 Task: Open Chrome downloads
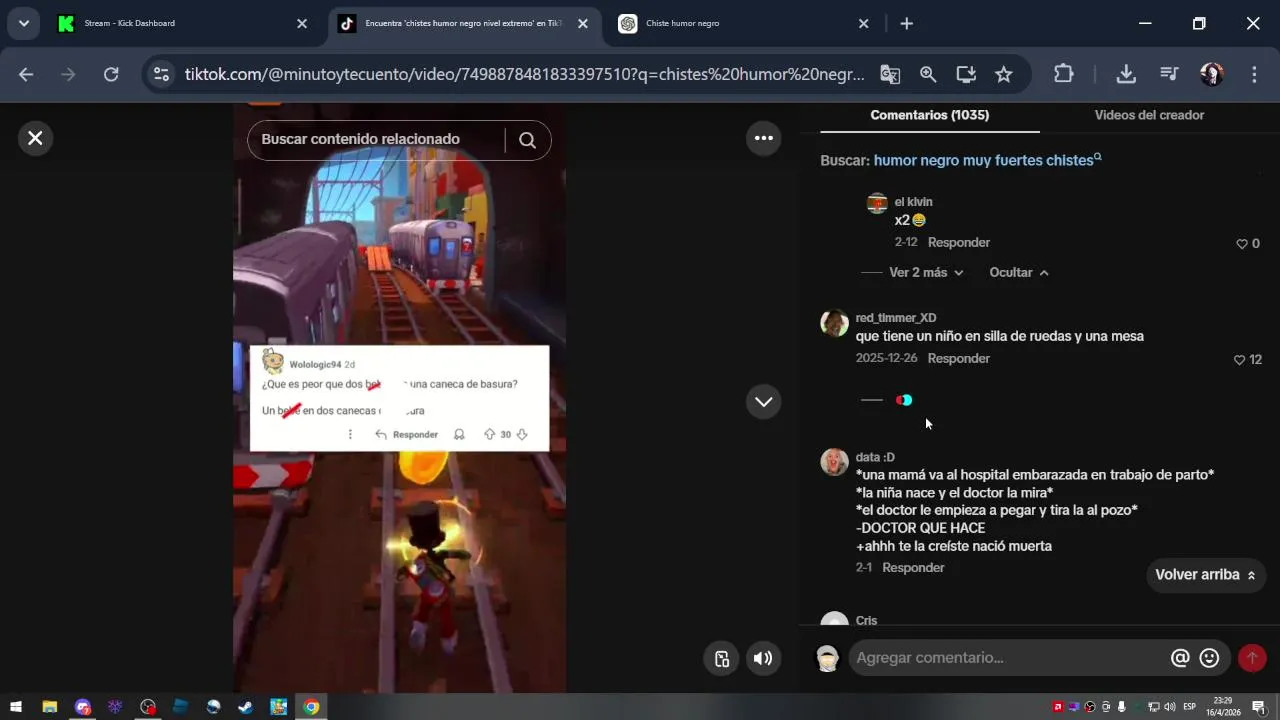coord(1126,74)
